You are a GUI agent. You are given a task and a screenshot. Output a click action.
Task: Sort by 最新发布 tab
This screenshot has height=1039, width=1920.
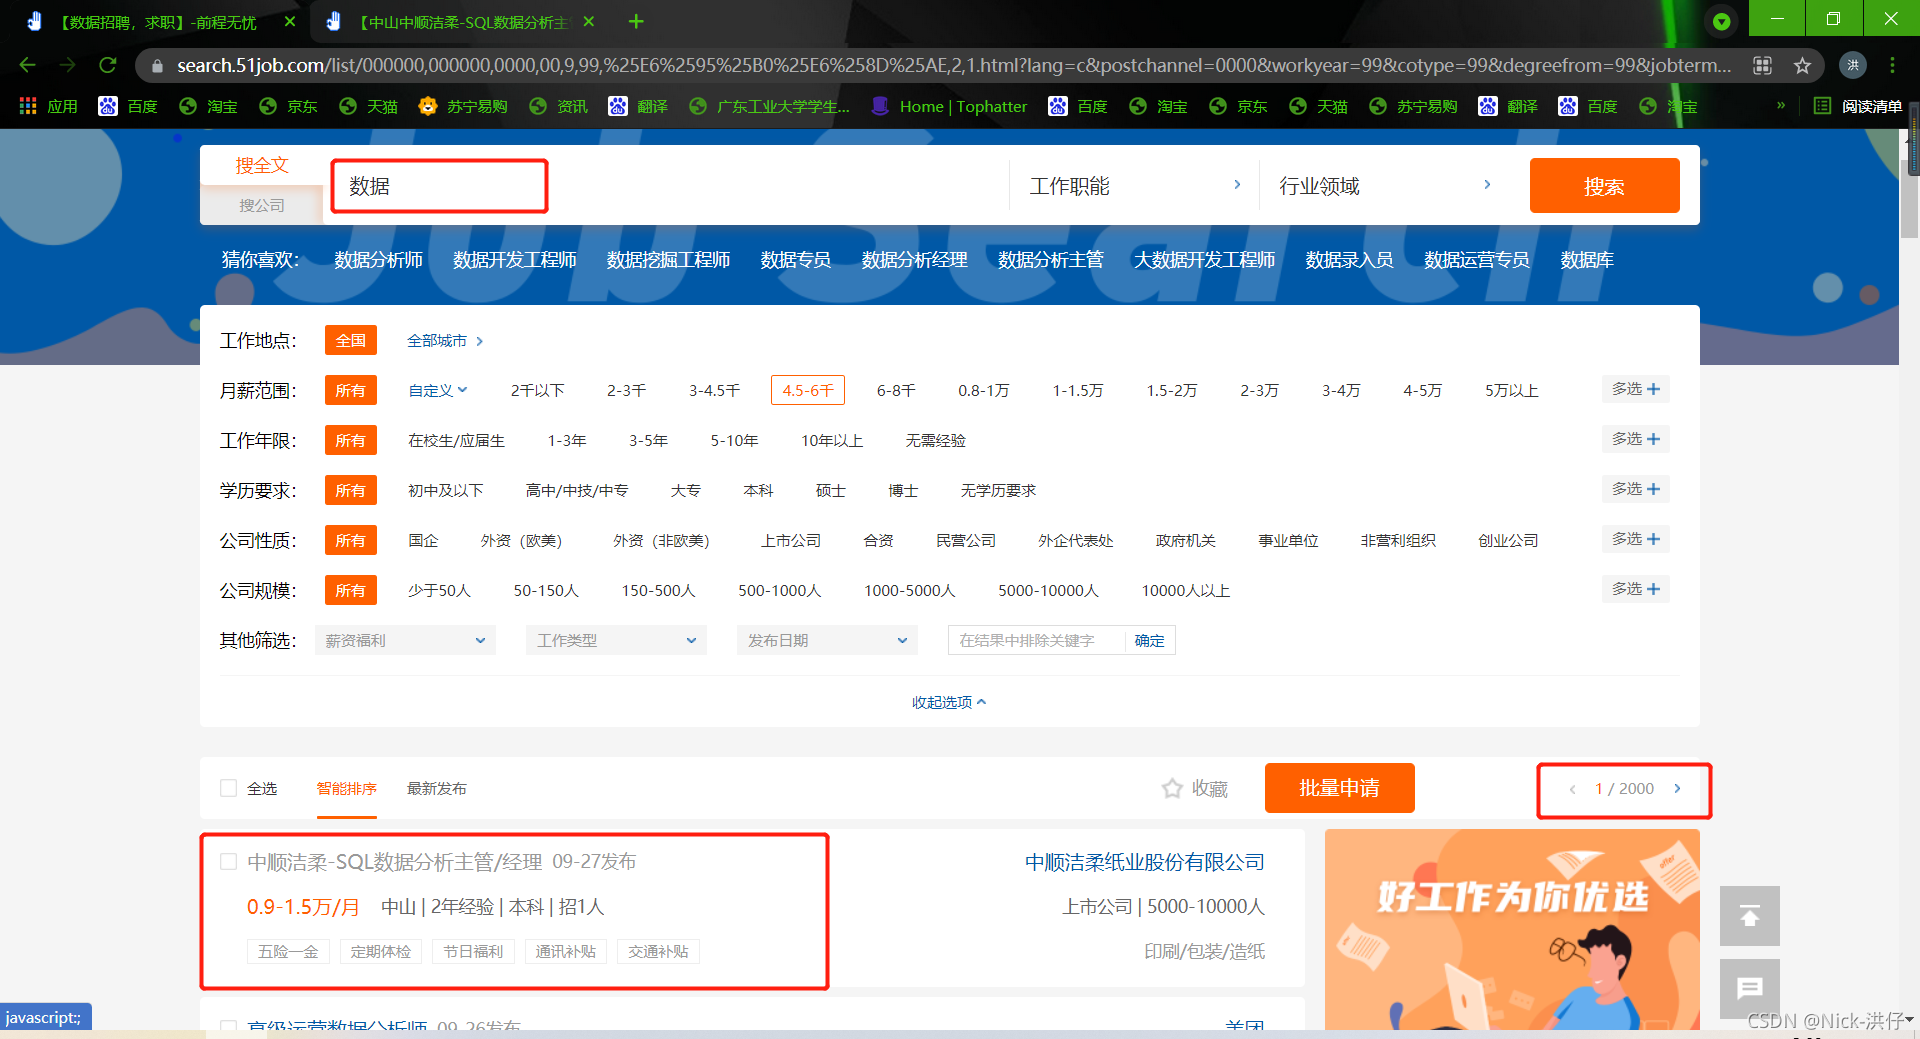436,789
